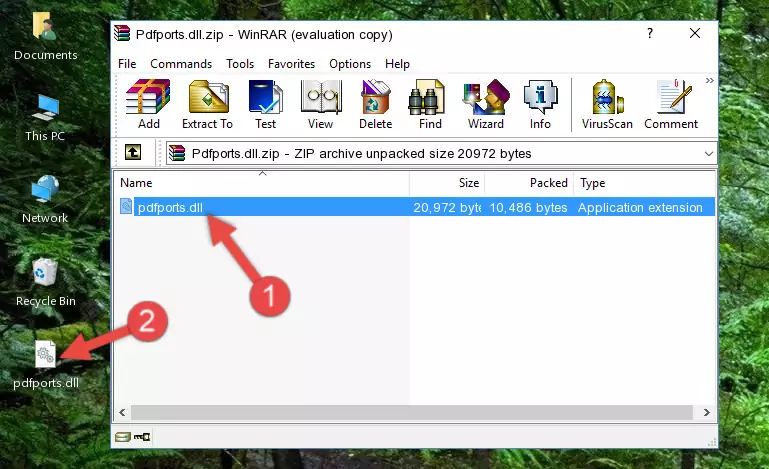Go up one folder level
Image resolution: width=769 pixels, height=469 pixels.
[x=133, y=153]
